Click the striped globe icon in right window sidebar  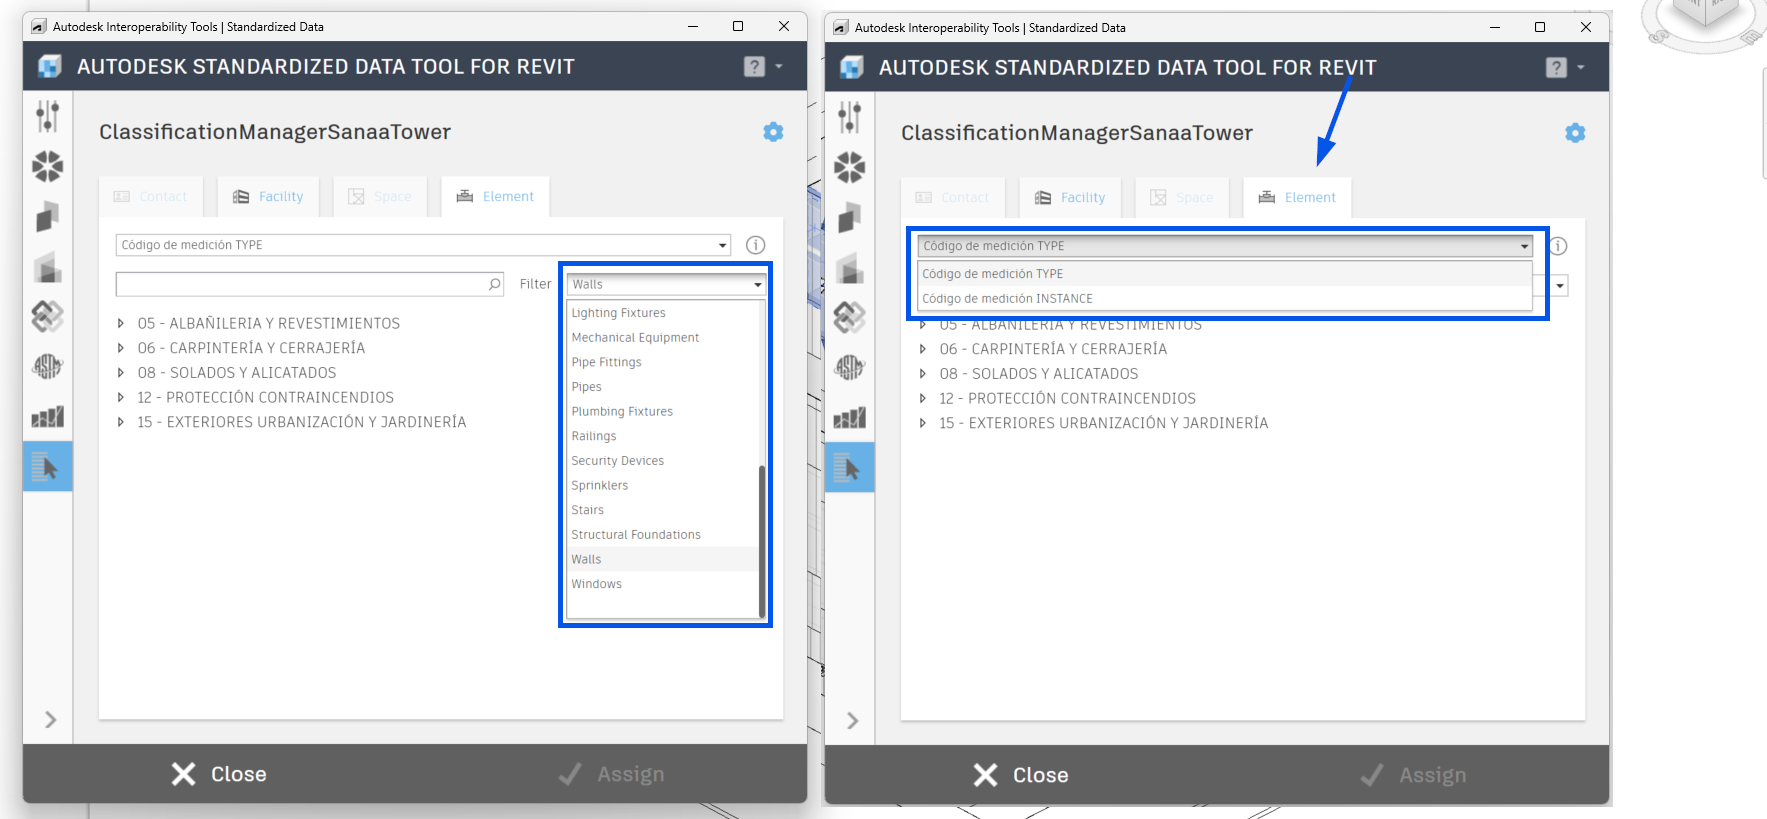[850, 368]
